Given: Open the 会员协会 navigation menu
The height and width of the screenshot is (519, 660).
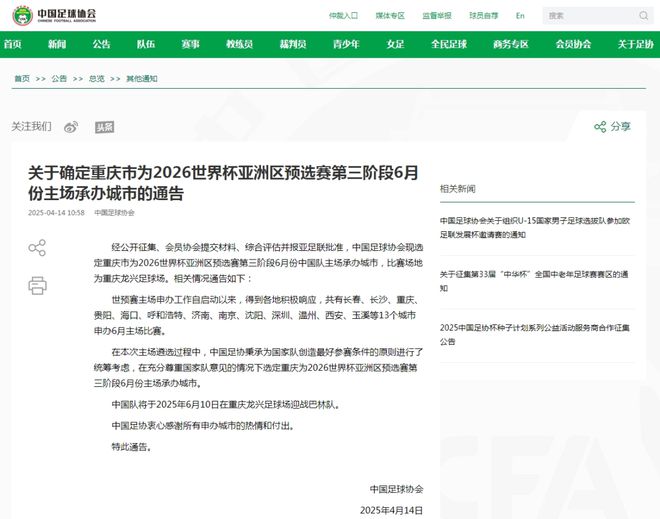Looking at the screenshot, I should click(x=573, y=44).
